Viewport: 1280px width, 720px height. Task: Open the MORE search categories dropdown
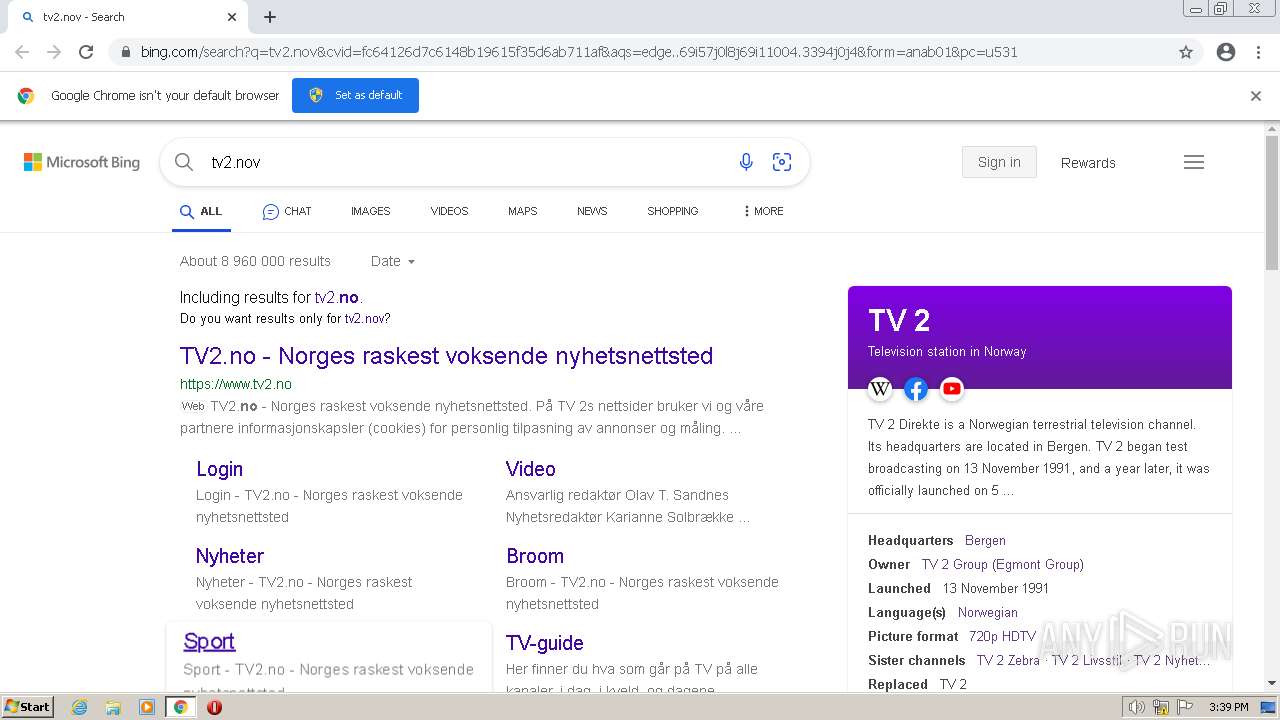click(763, 211)
